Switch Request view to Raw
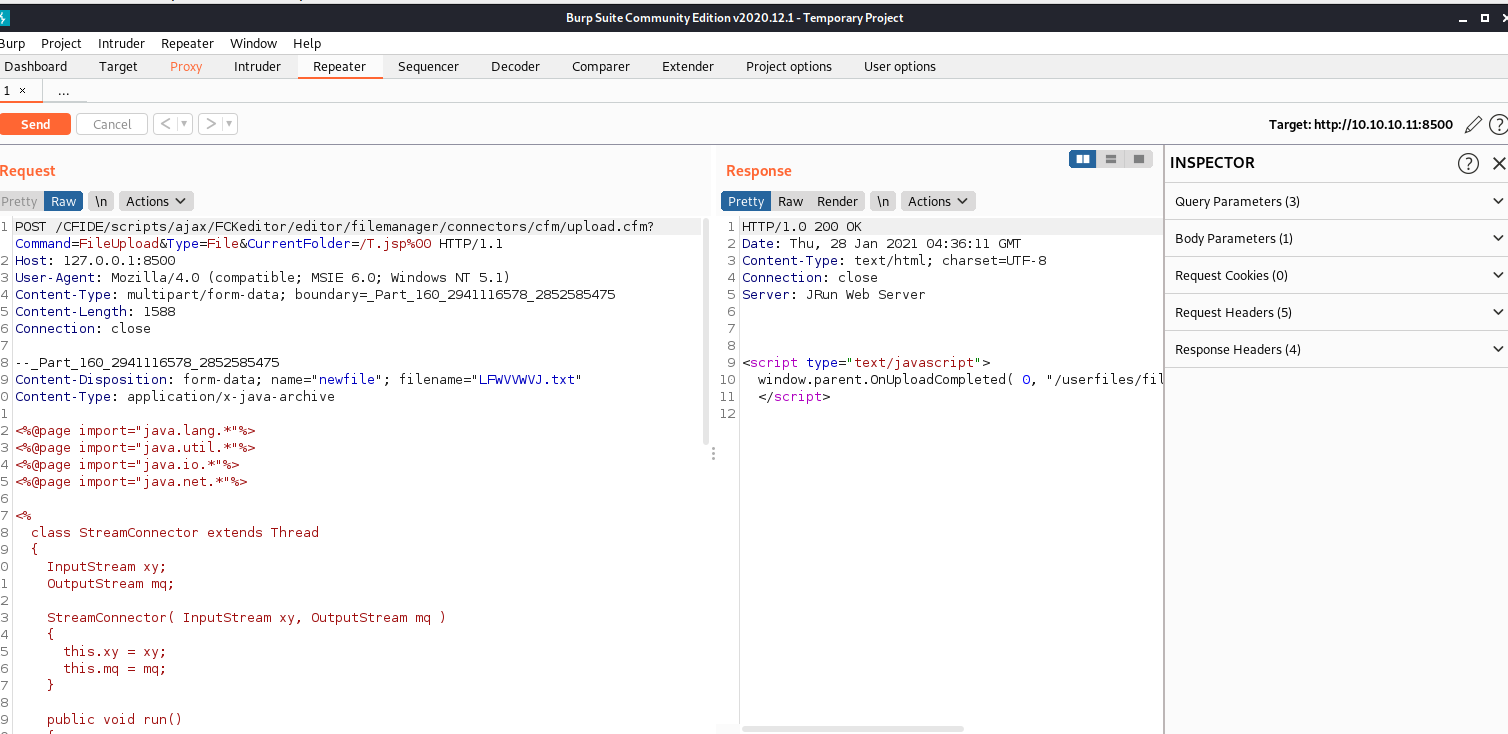This screenshot has height=734, width=1508. coord(64,201)
